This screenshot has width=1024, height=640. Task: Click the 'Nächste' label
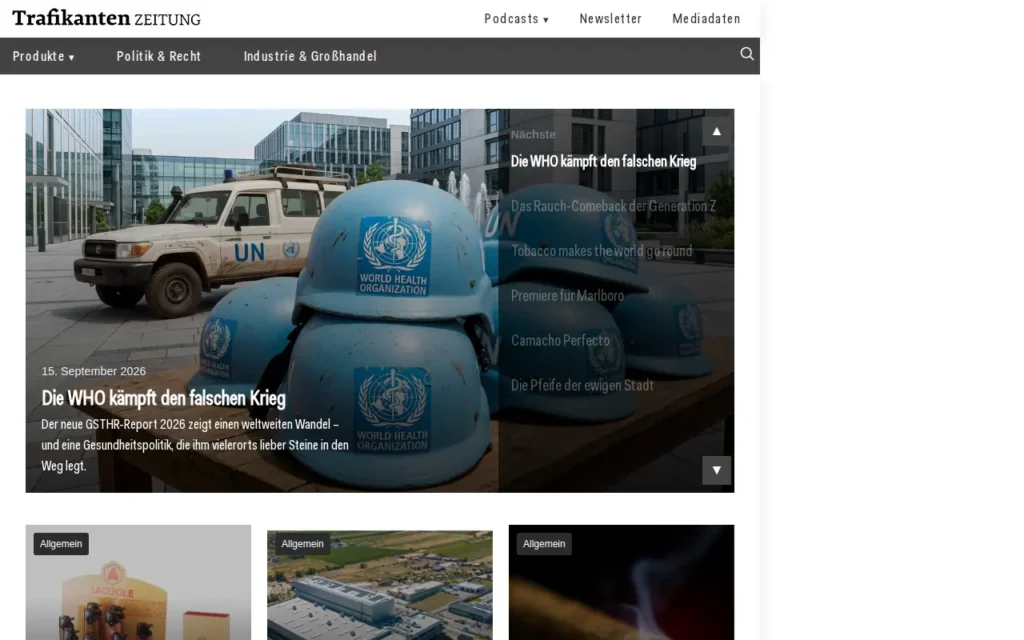[x=533, y=135]
